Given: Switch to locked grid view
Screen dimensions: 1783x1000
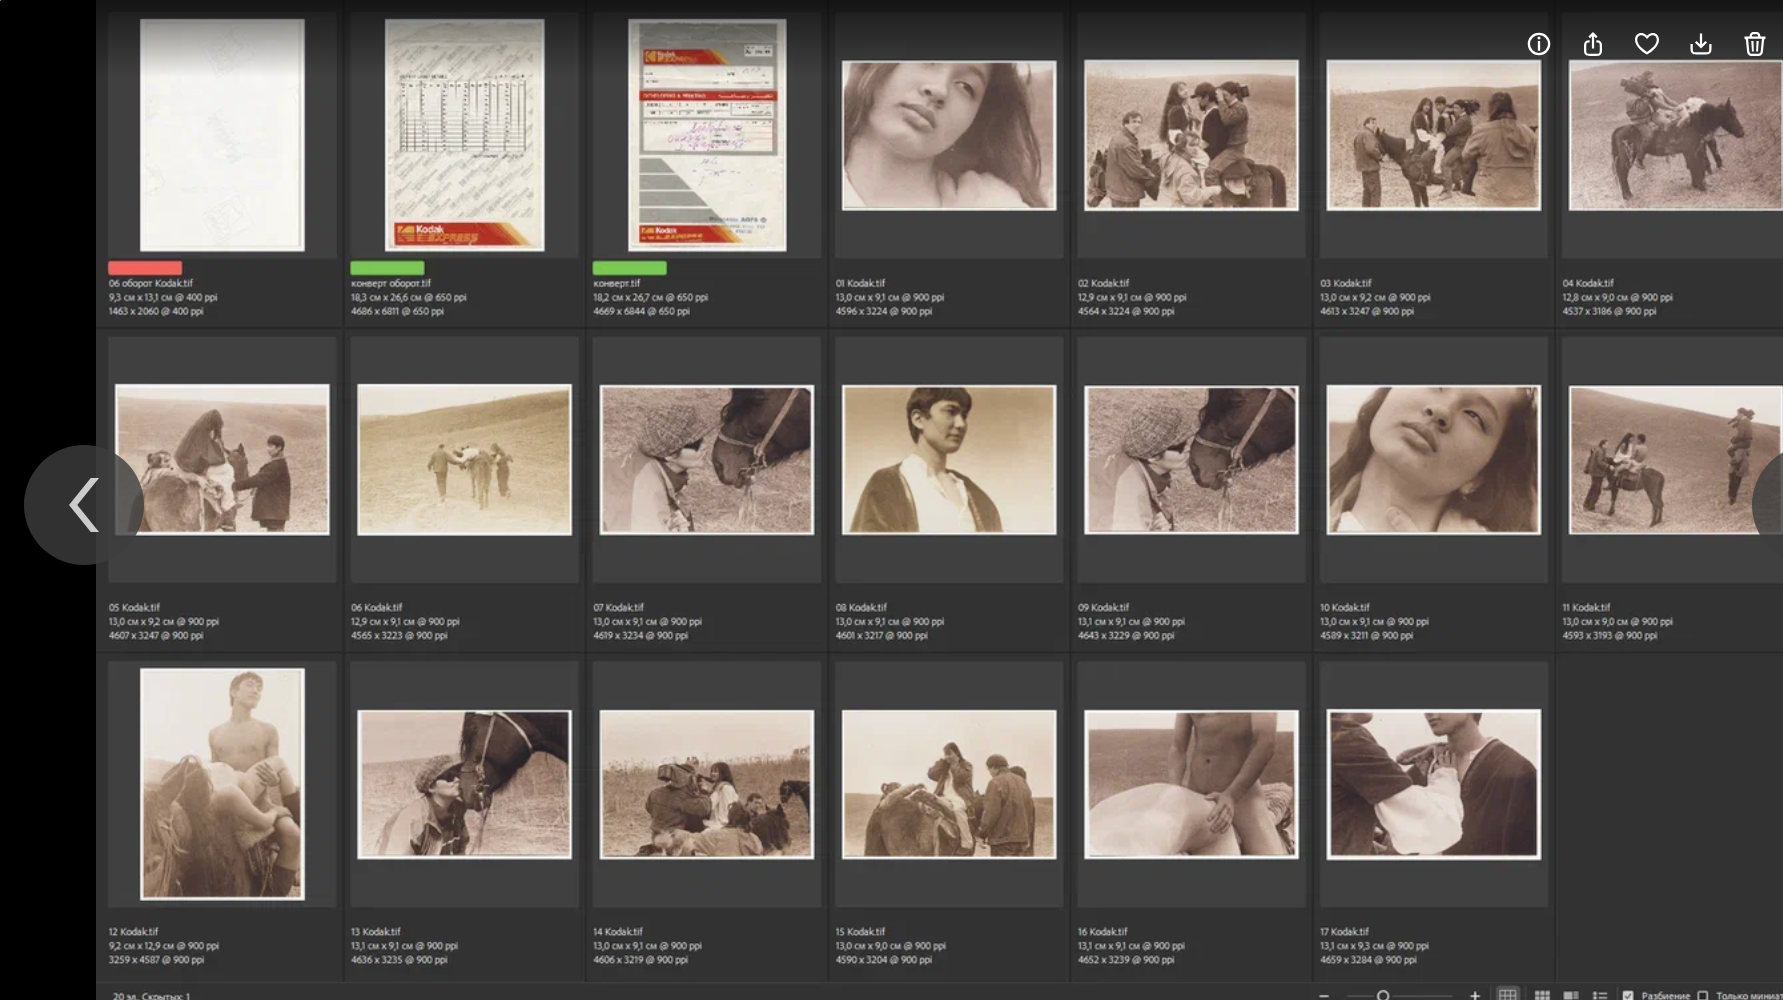Looking at the screenshot, I should [1507, 995].
